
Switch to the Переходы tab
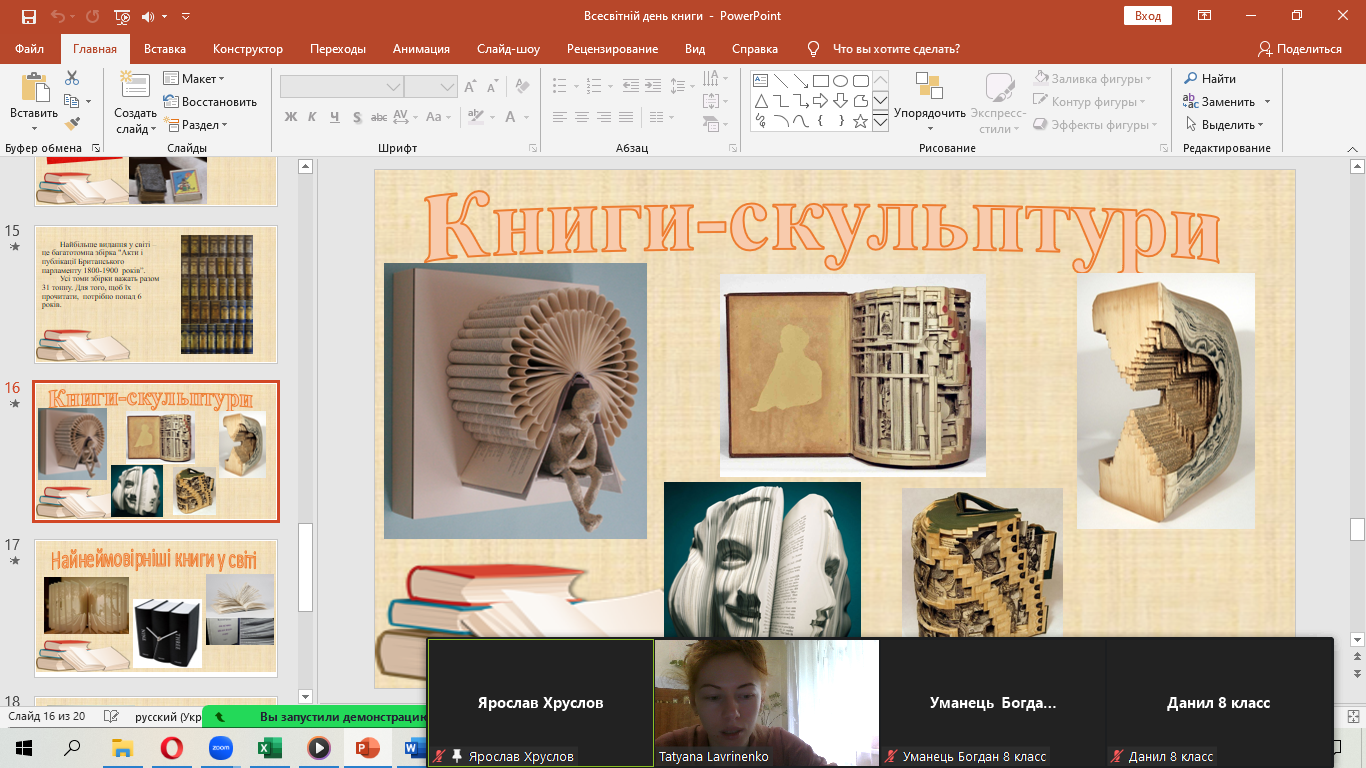pos(338,48)
